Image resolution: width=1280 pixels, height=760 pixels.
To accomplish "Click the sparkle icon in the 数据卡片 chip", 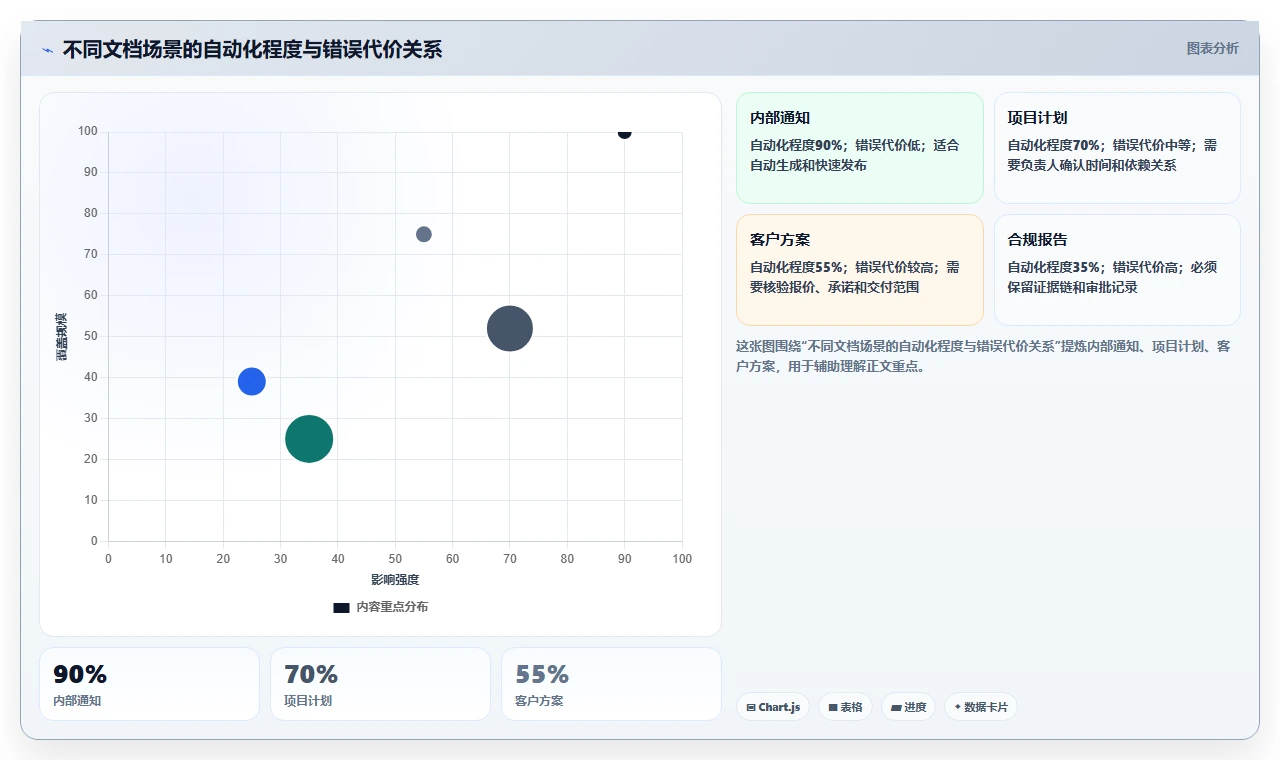I will pos(957,707).
